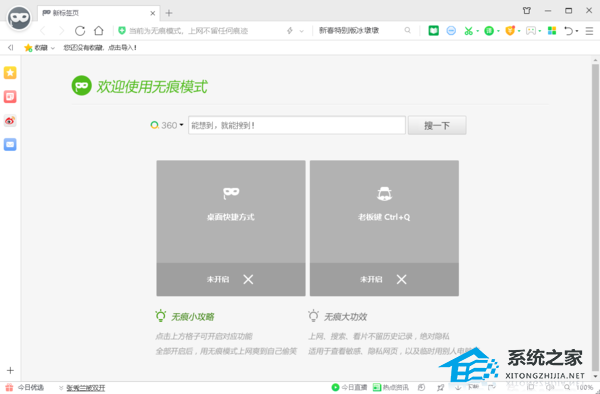Click the green mask logo beside 欢迎使用无痕模式
Image resolution: width=600 pixels, height=394 pixels.
point(82,86)
